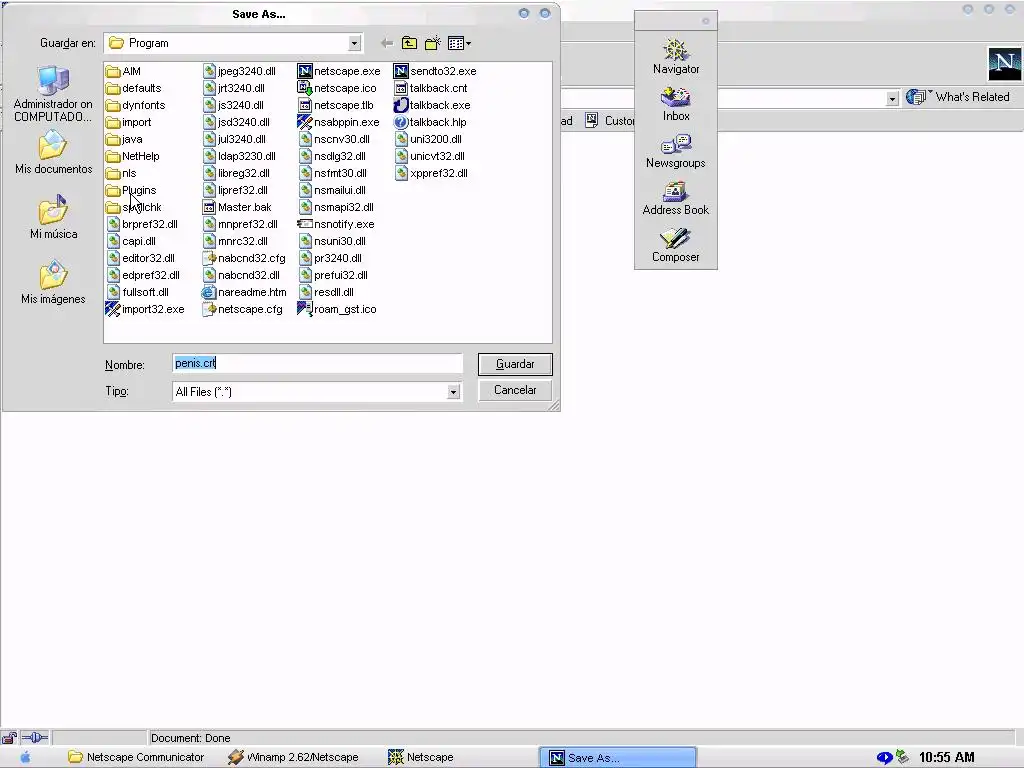Create a new folder in Program
Screen dimensions: 1024x768
(x=432, y=43)
